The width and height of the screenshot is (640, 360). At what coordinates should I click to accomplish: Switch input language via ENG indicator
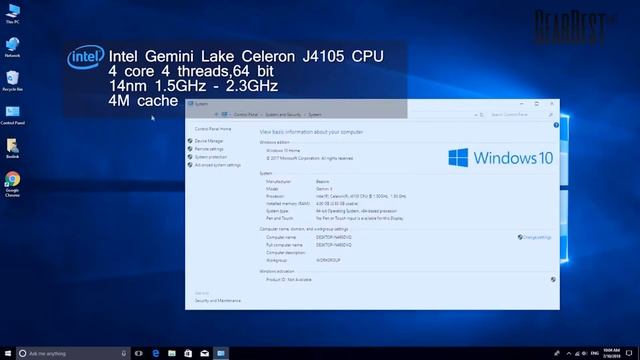pos(595,353)
